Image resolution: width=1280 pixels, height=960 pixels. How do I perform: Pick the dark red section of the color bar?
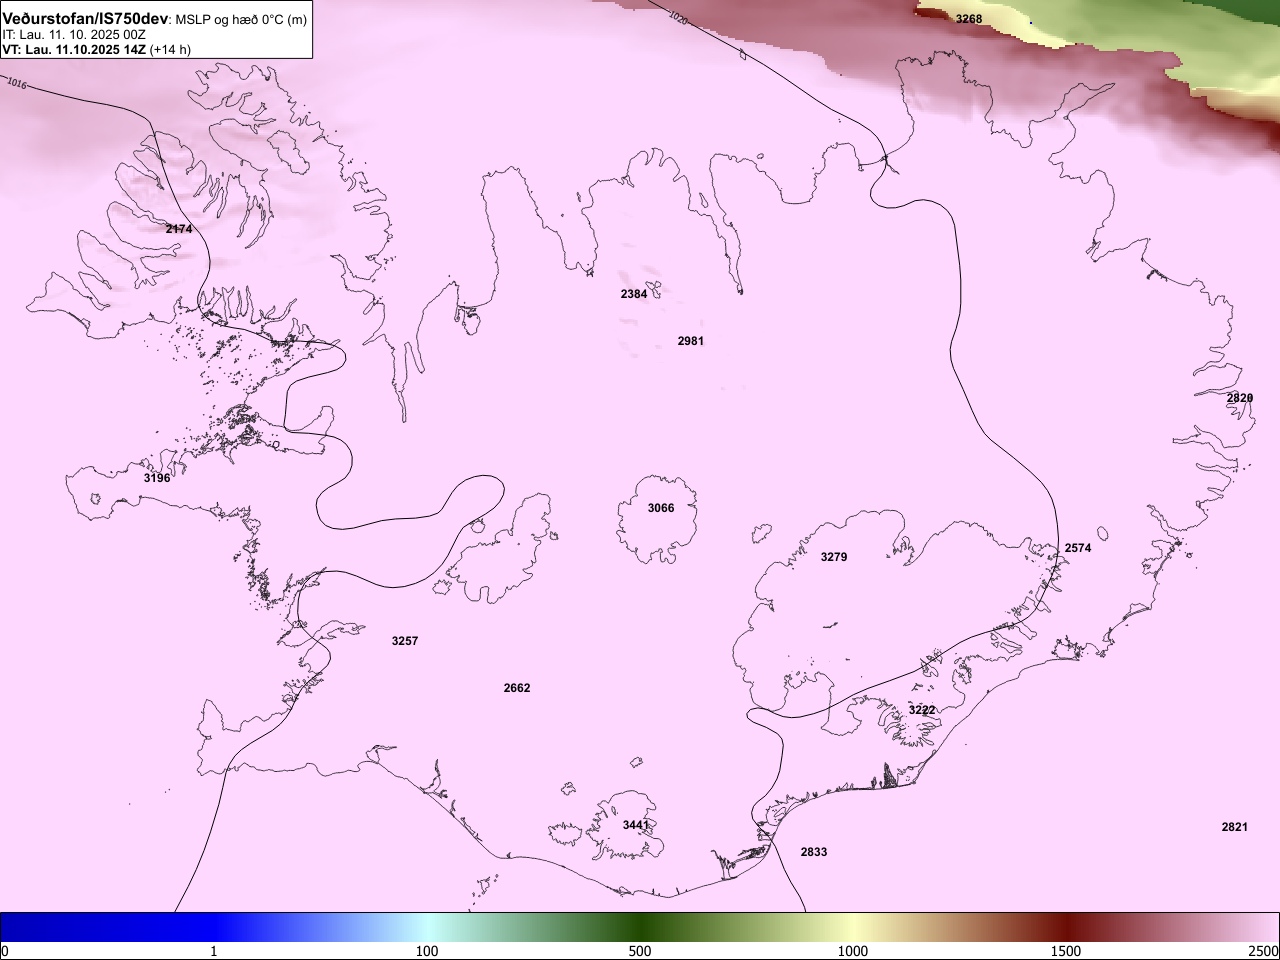pyautogui.click(x=1066, y=927)
